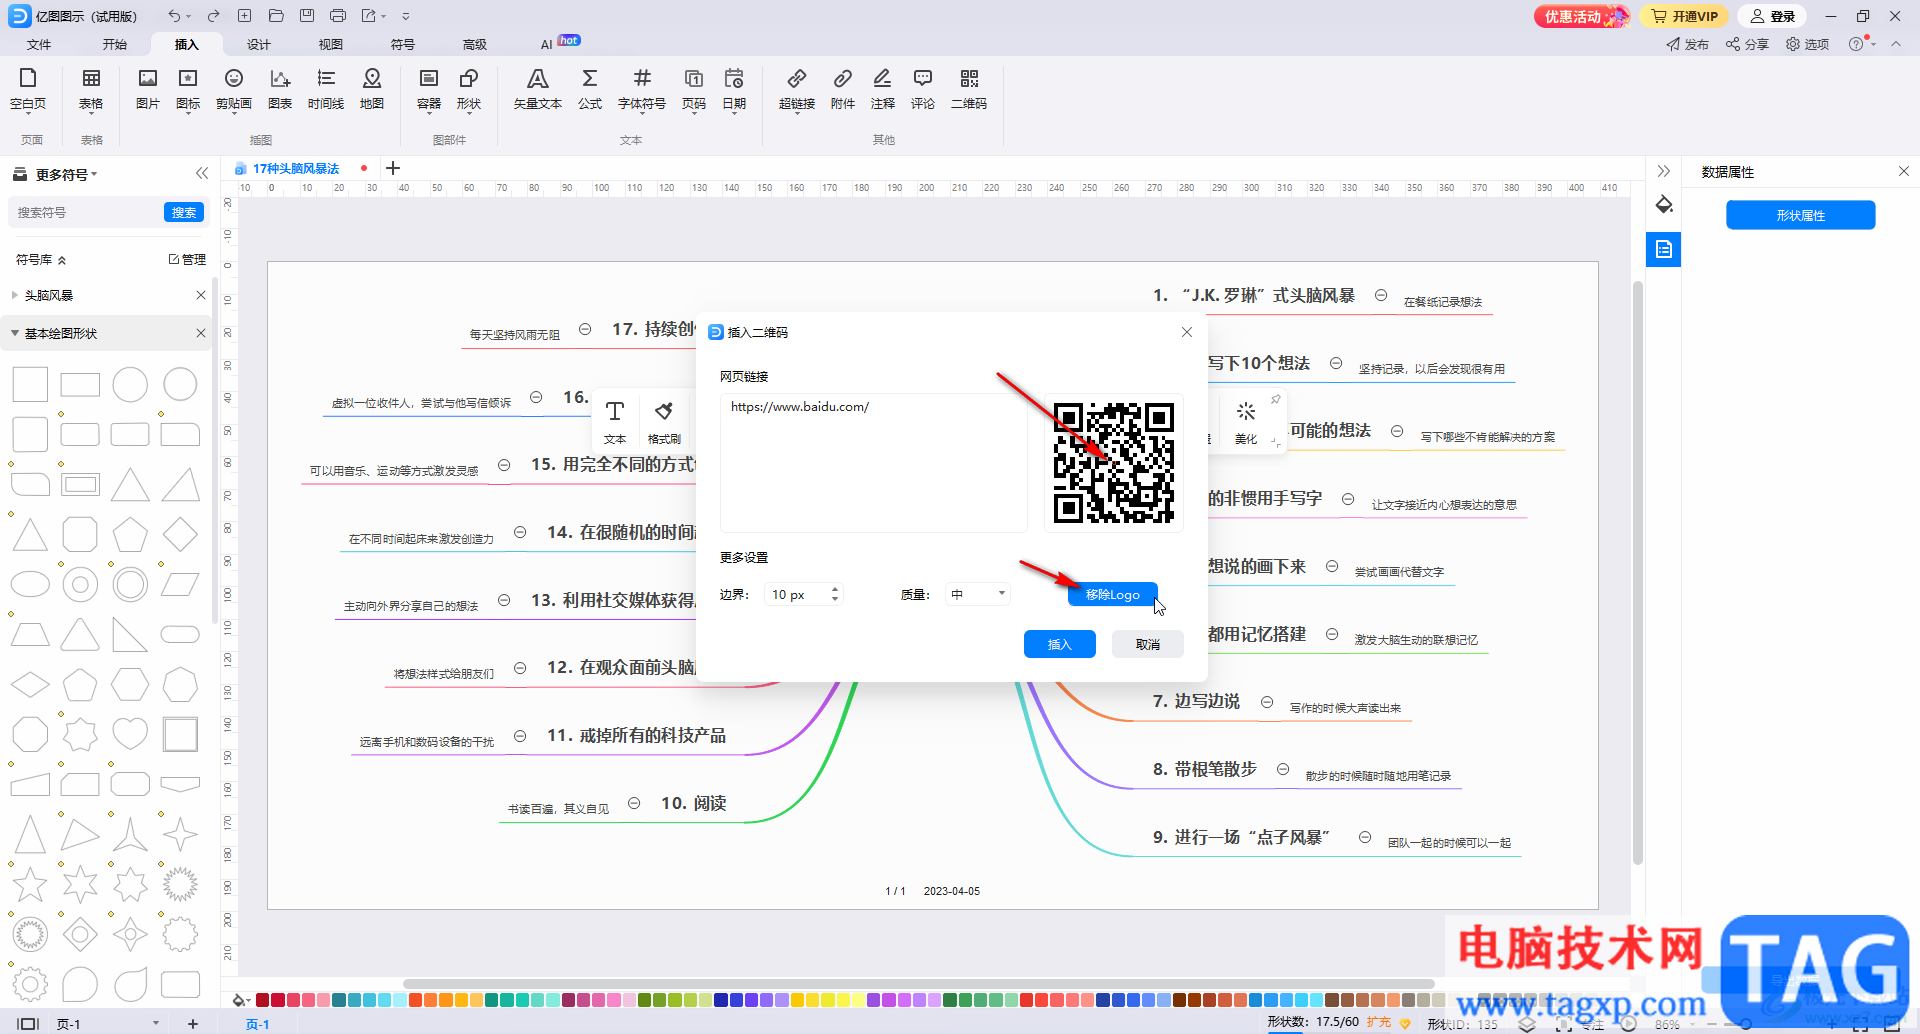Click the 美化 beautify tool

point(1246,421)
